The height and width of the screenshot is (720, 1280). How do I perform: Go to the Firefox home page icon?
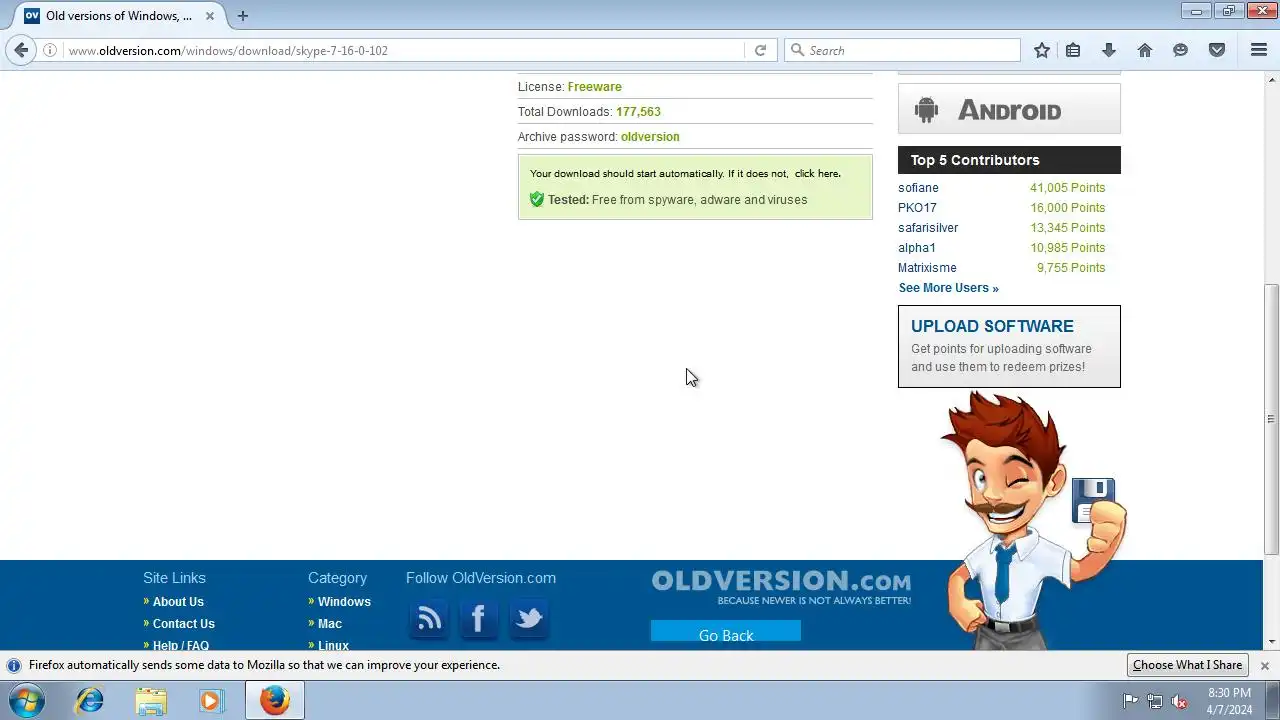1145,50
